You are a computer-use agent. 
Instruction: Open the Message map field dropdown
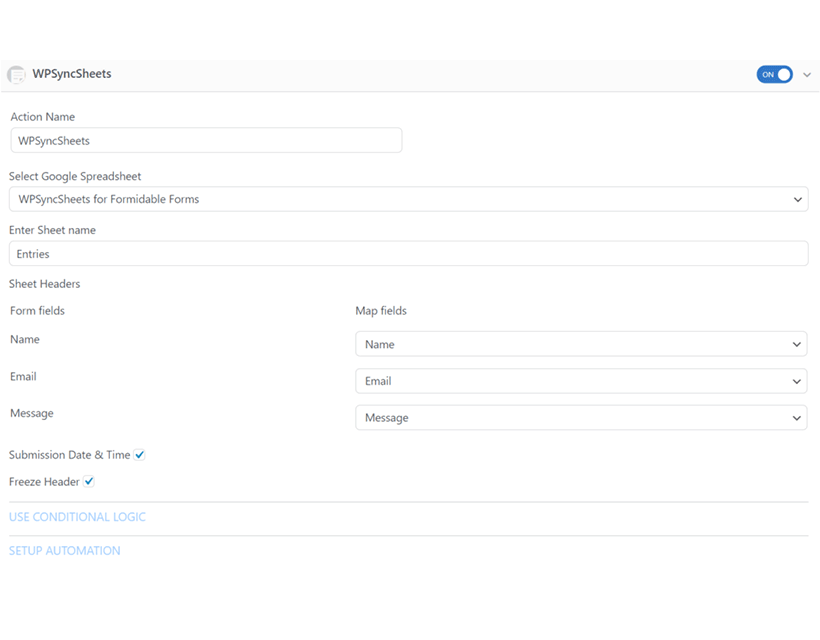581,418
